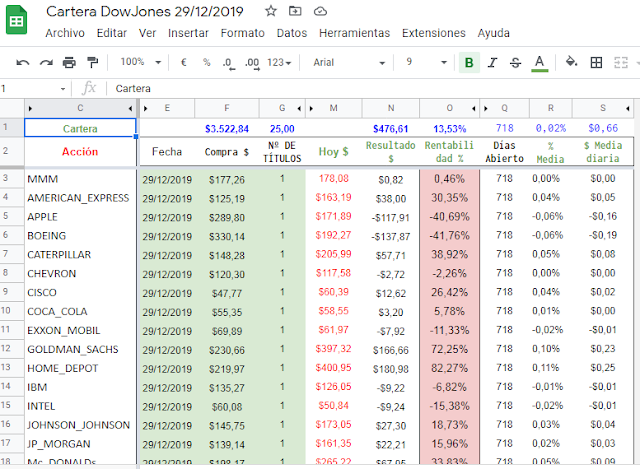
Task: Rename the Cartera DowJones 29/12/2019 title
Action: coord(144,11)
